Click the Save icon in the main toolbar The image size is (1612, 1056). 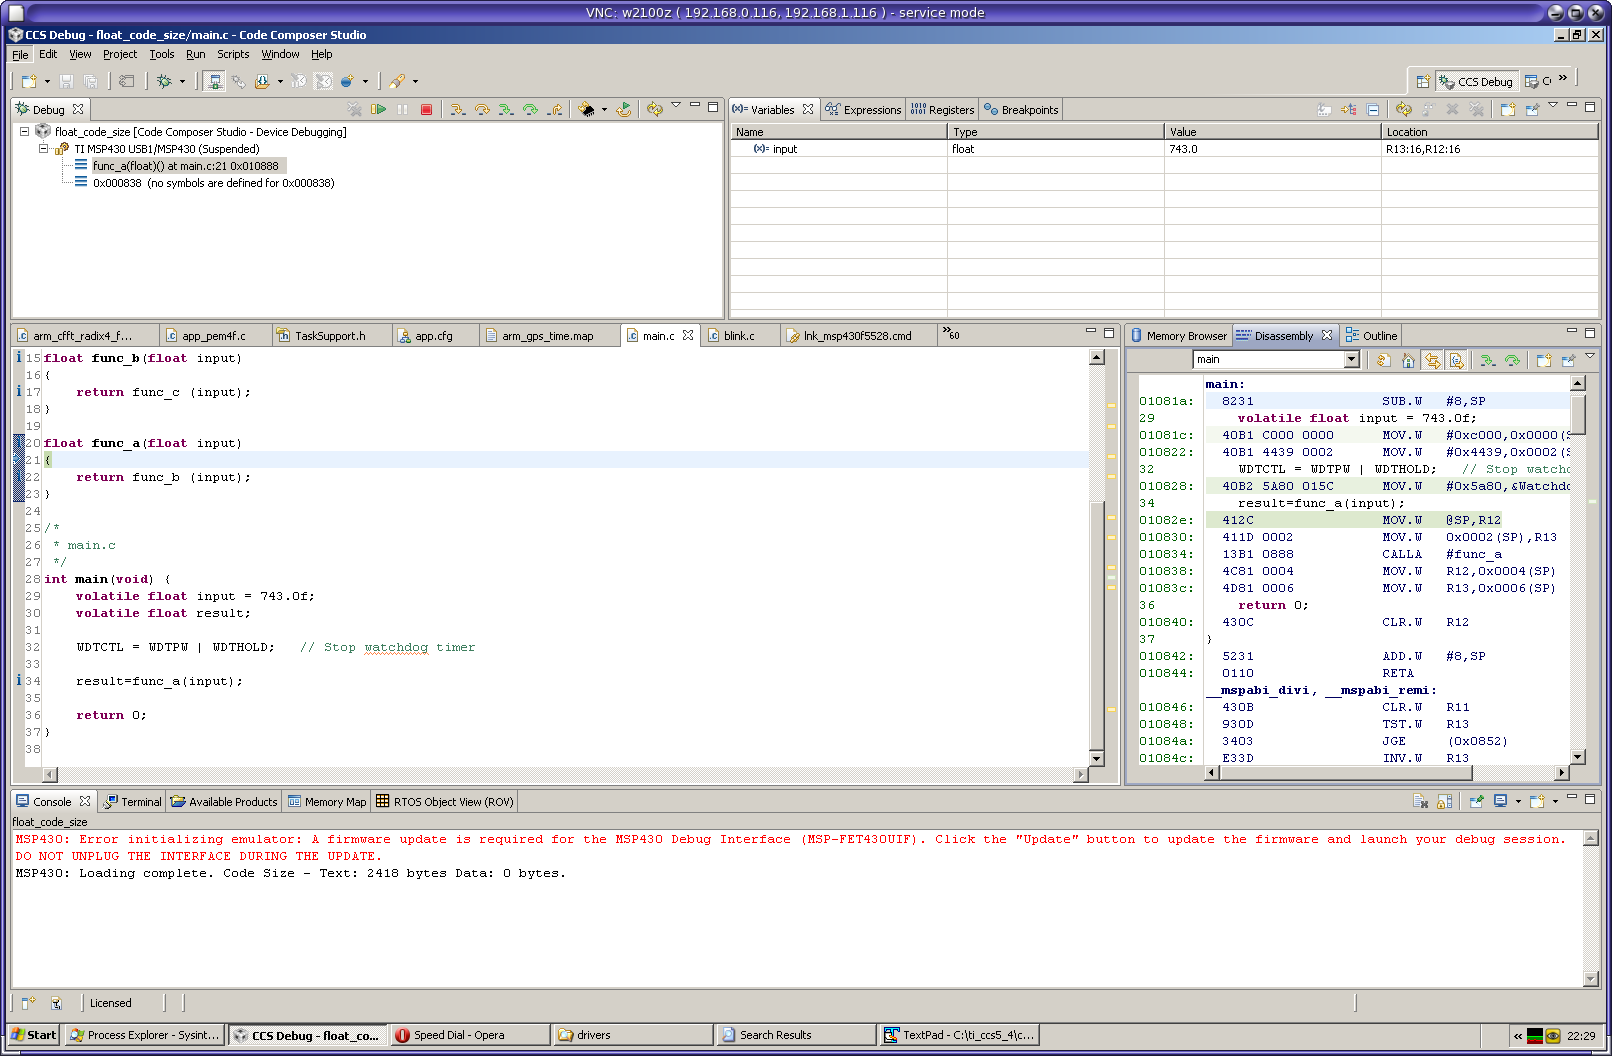[x=66, y=81]
